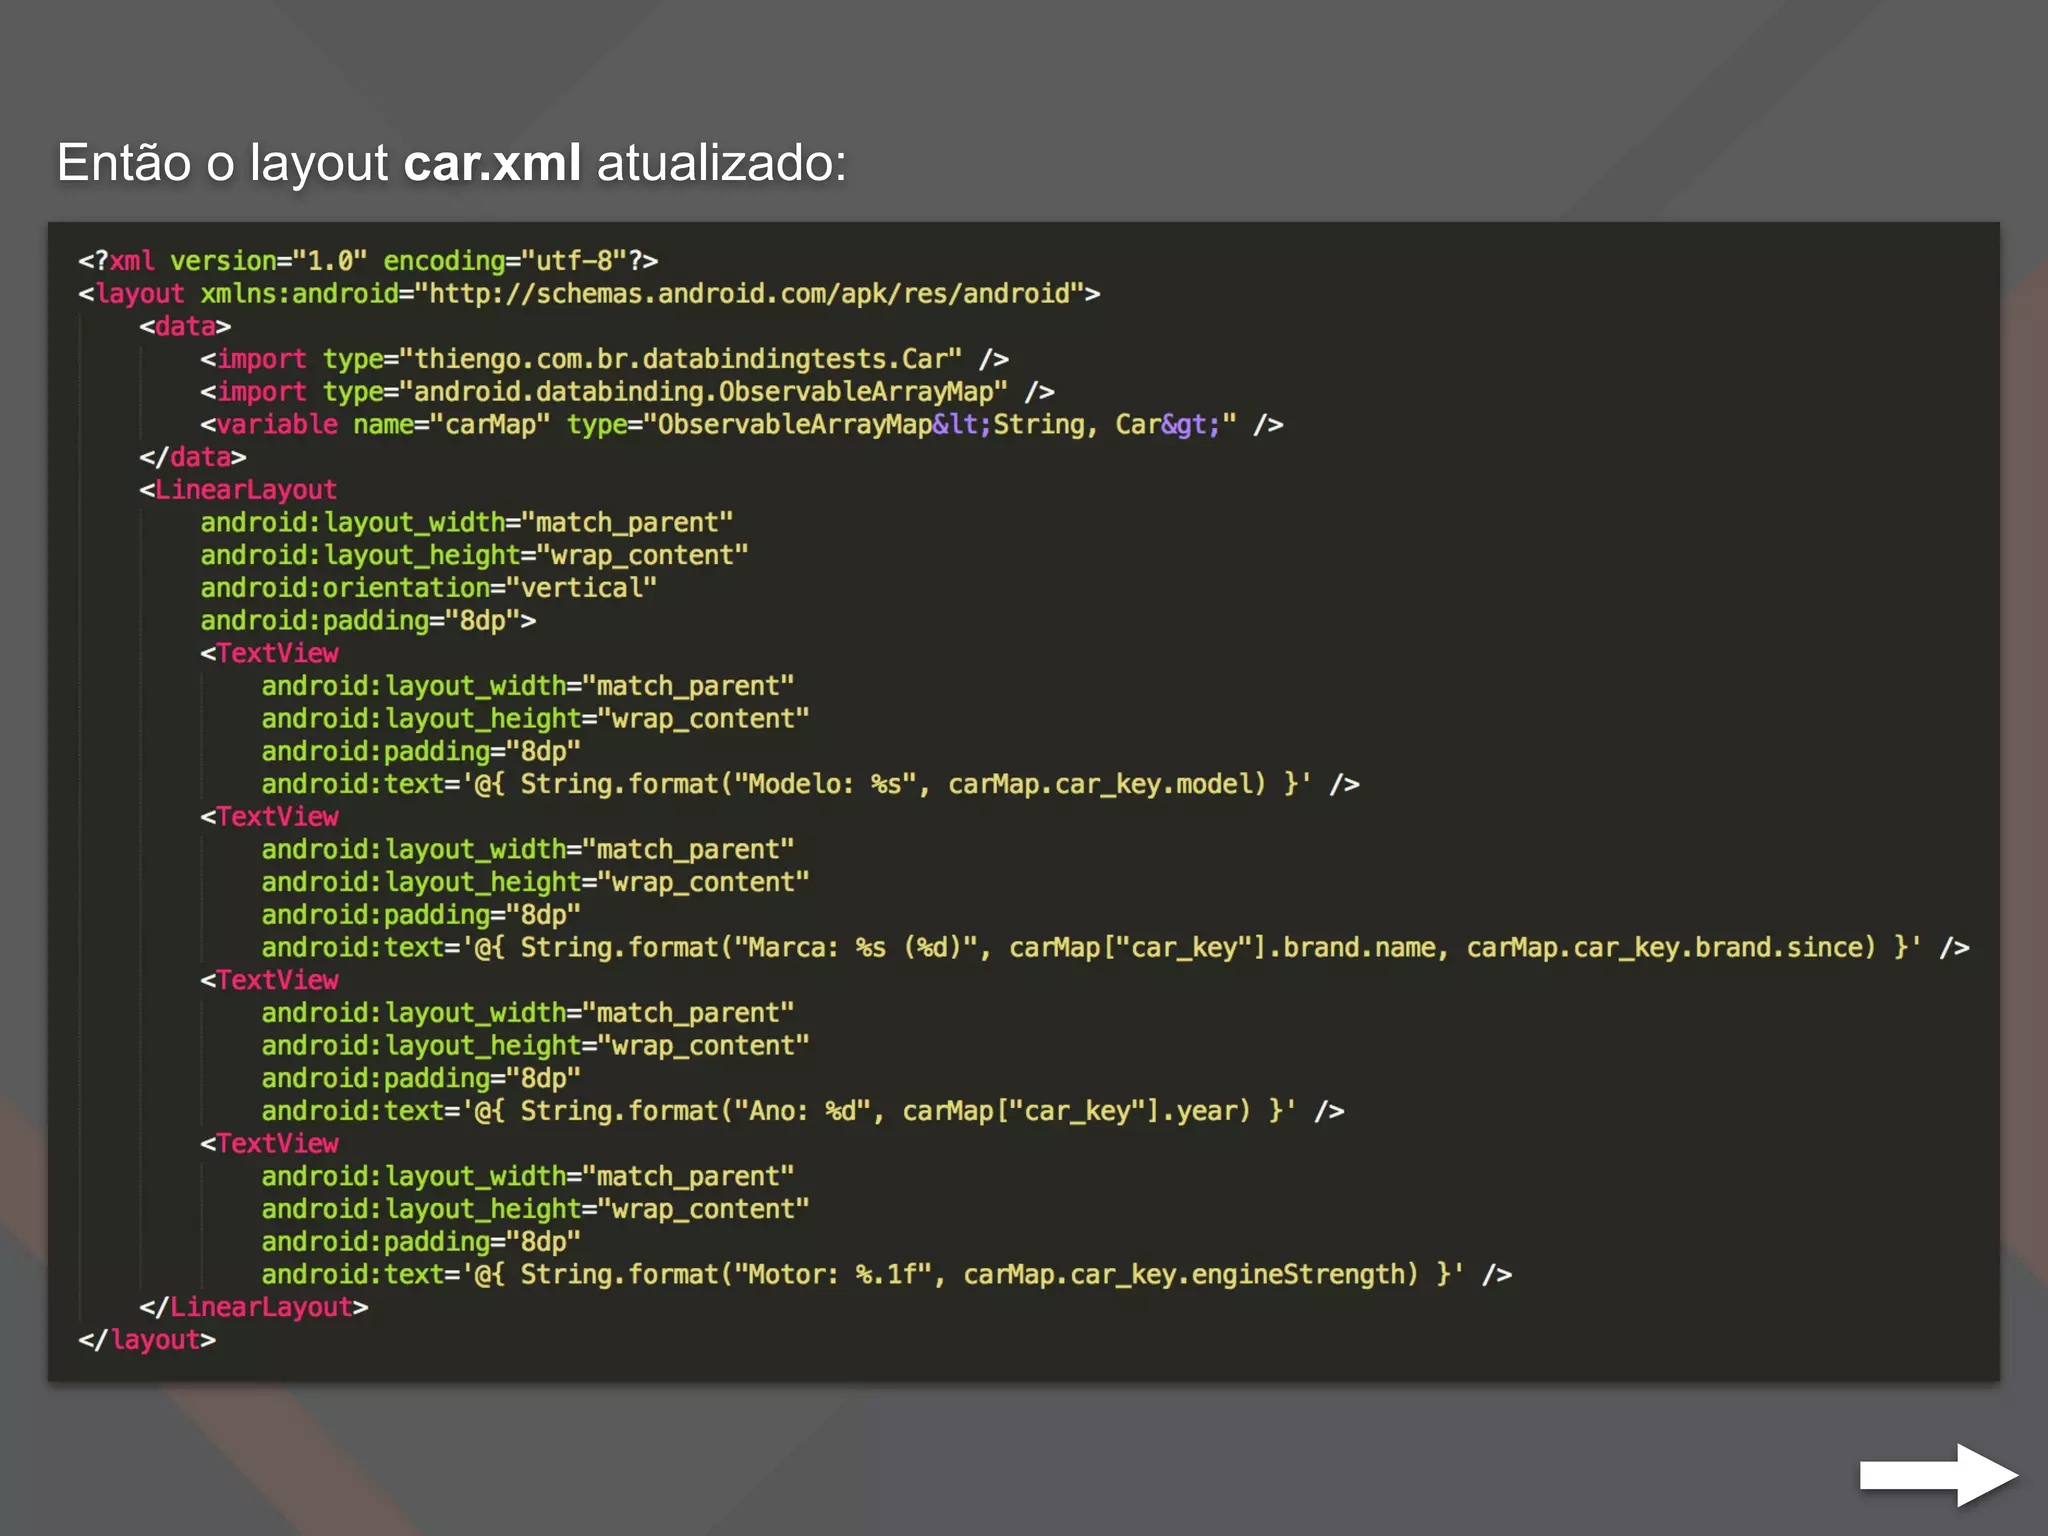Image resolution: width=2048 pixels, height=1536 pixels.
Task: Click the android:orientation="vertical" attribute
Action: coord(428,588)
